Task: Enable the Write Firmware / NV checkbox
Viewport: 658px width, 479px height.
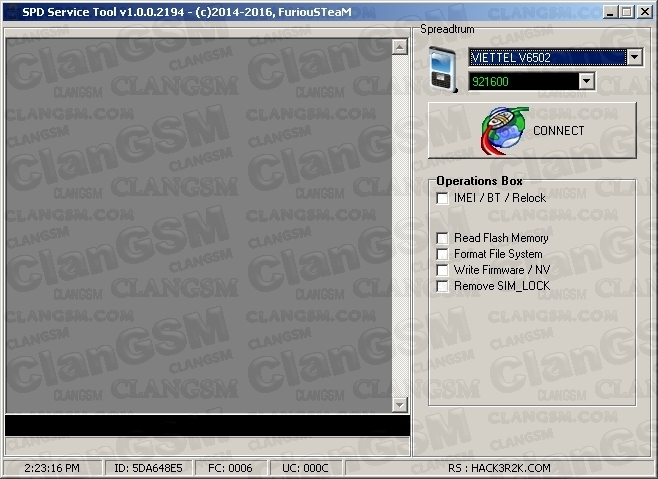Action: [x=442, y=270]
